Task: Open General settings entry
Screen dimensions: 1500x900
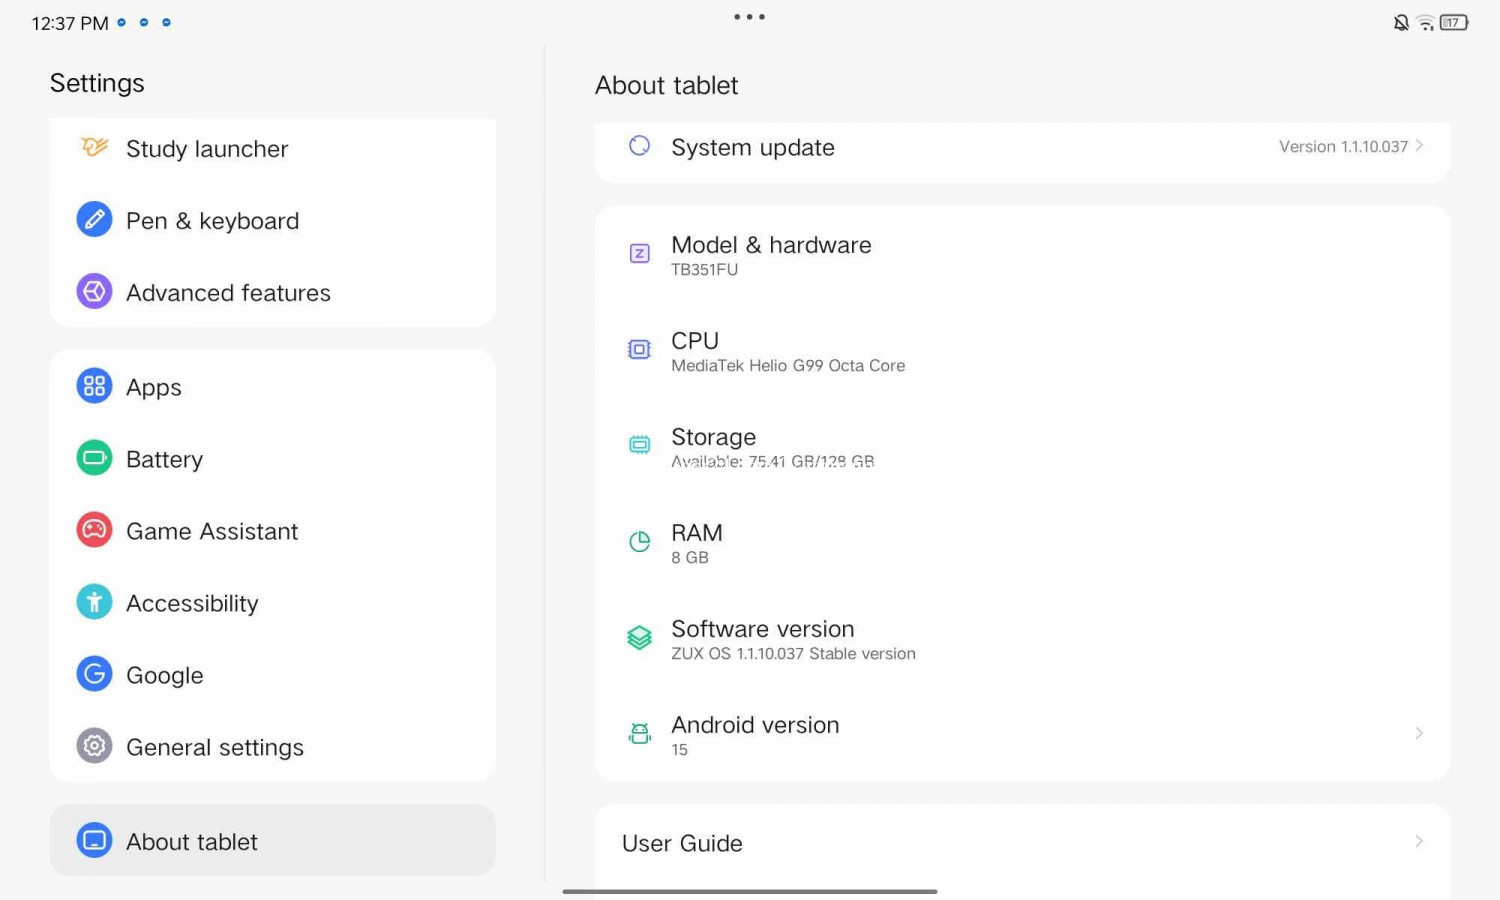Action: click(272, 746)
